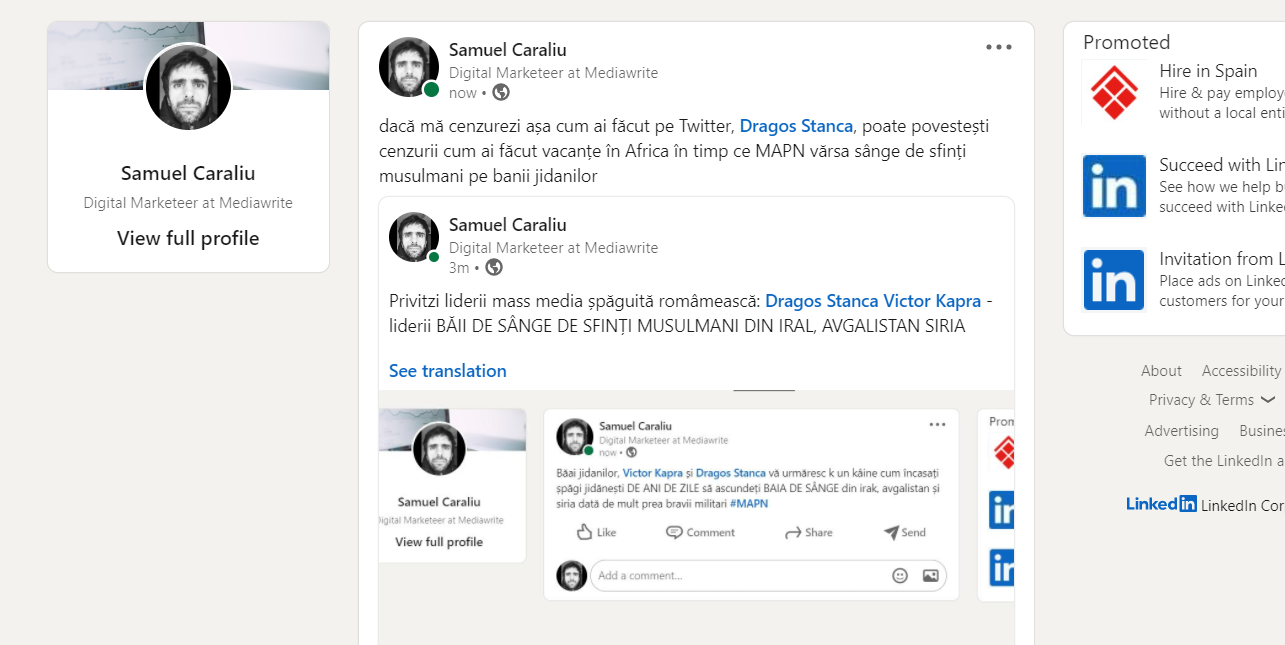The height and width of the screenshot is (645, 1285).
Task: Open Samuel Caraliu name in the shared post
Action: 507,224
